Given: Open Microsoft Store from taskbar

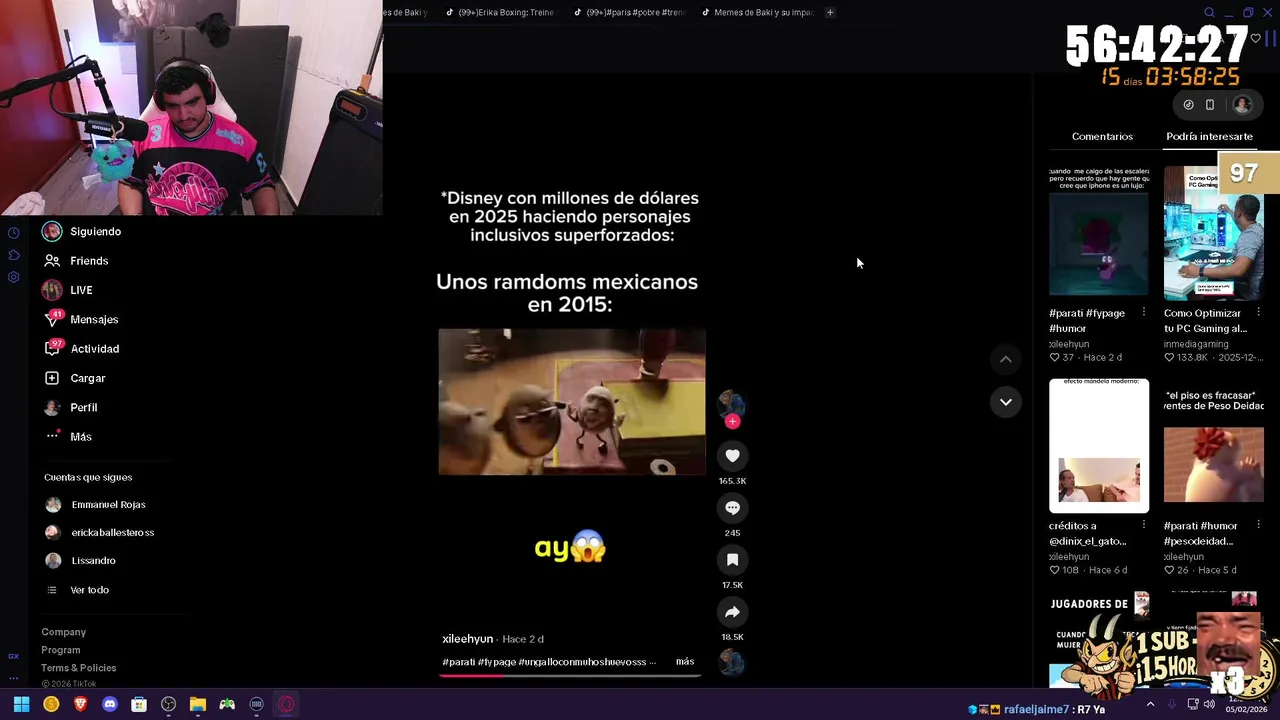Looking at the screenshot, I should point(139,704).
